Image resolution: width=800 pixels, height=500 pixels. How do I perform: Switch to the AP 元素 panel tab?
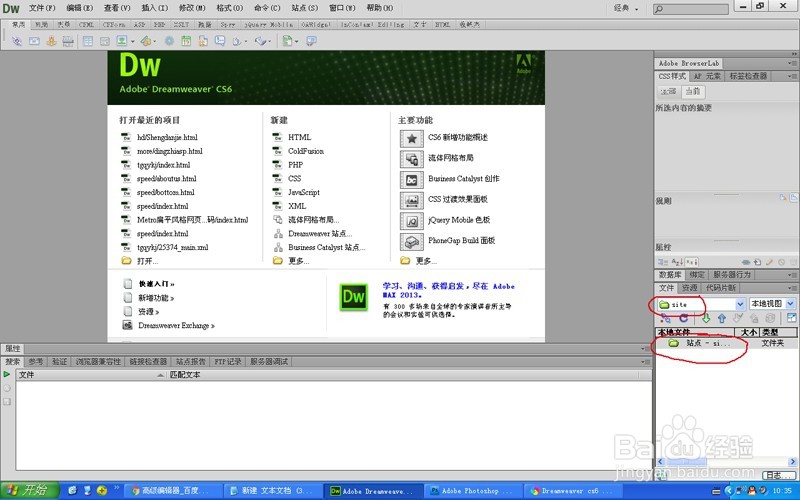(x=707, y=76)
